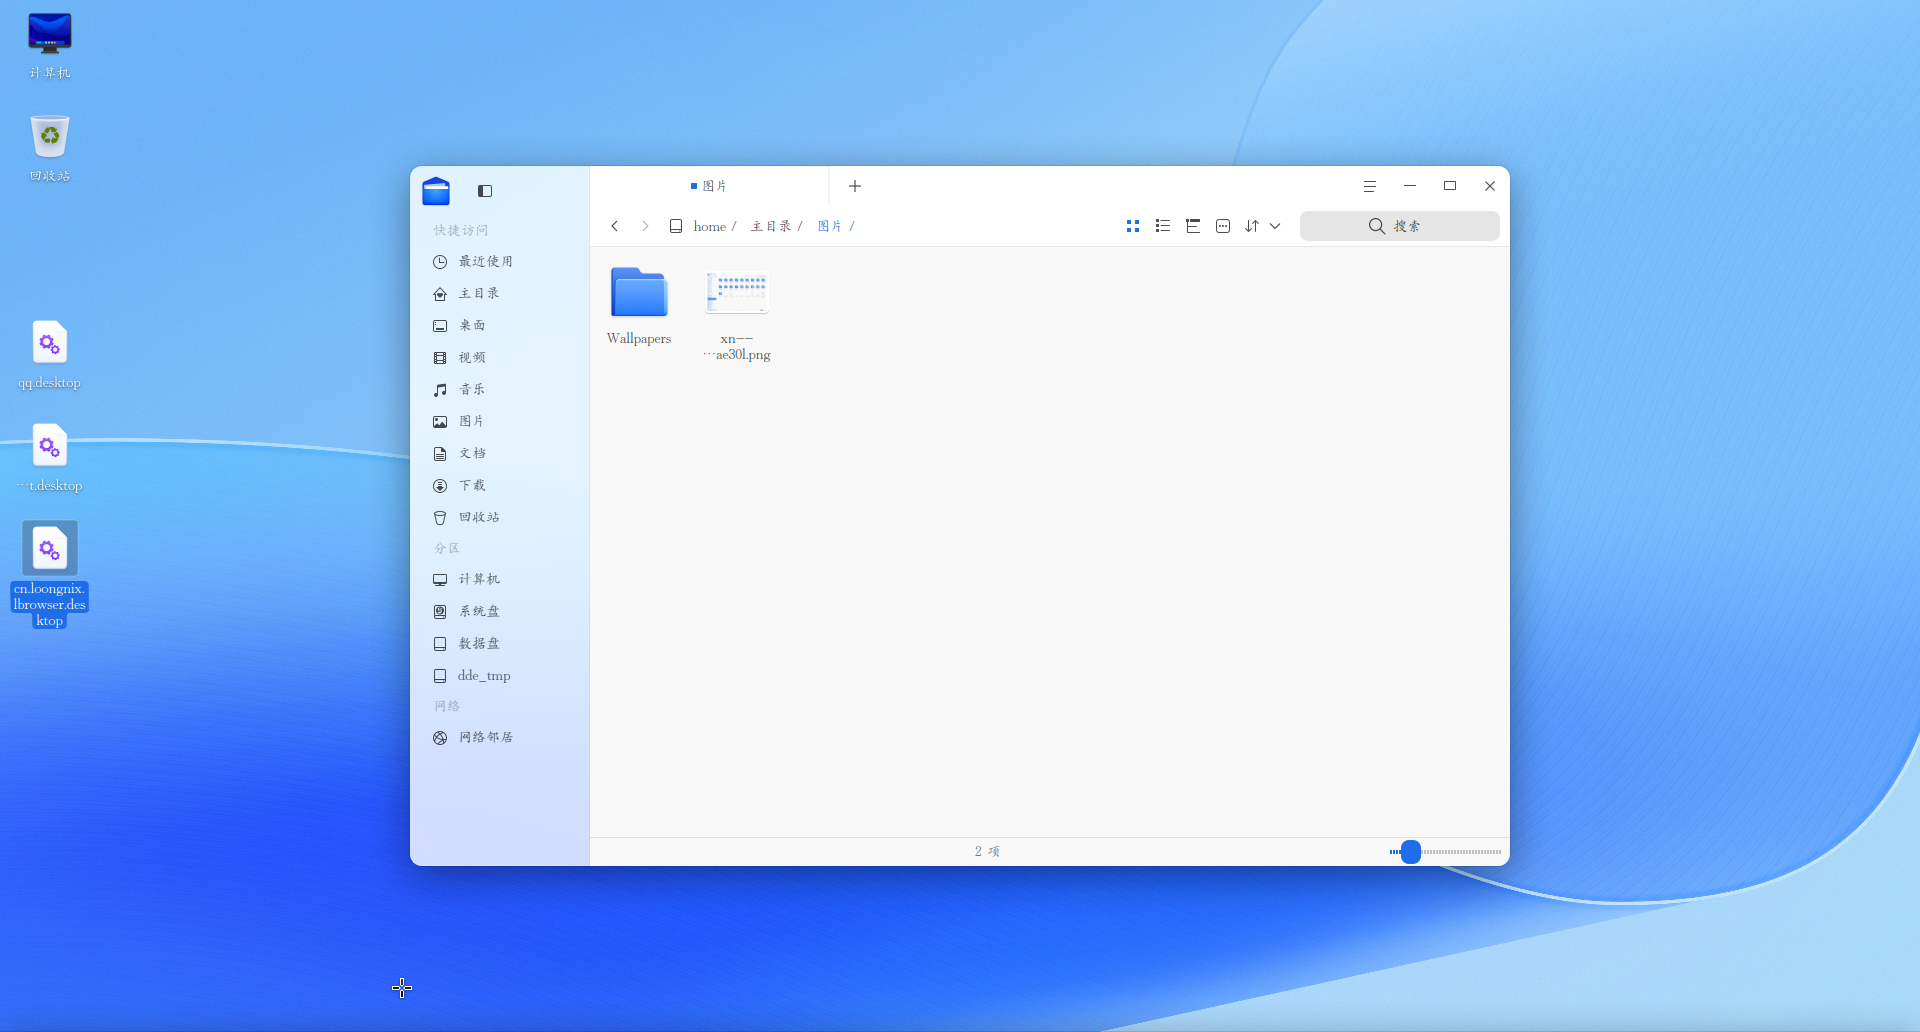Screen dimensions: 1920x1032
Task: Switch to tree view
Action: (x=1193, y=226)
